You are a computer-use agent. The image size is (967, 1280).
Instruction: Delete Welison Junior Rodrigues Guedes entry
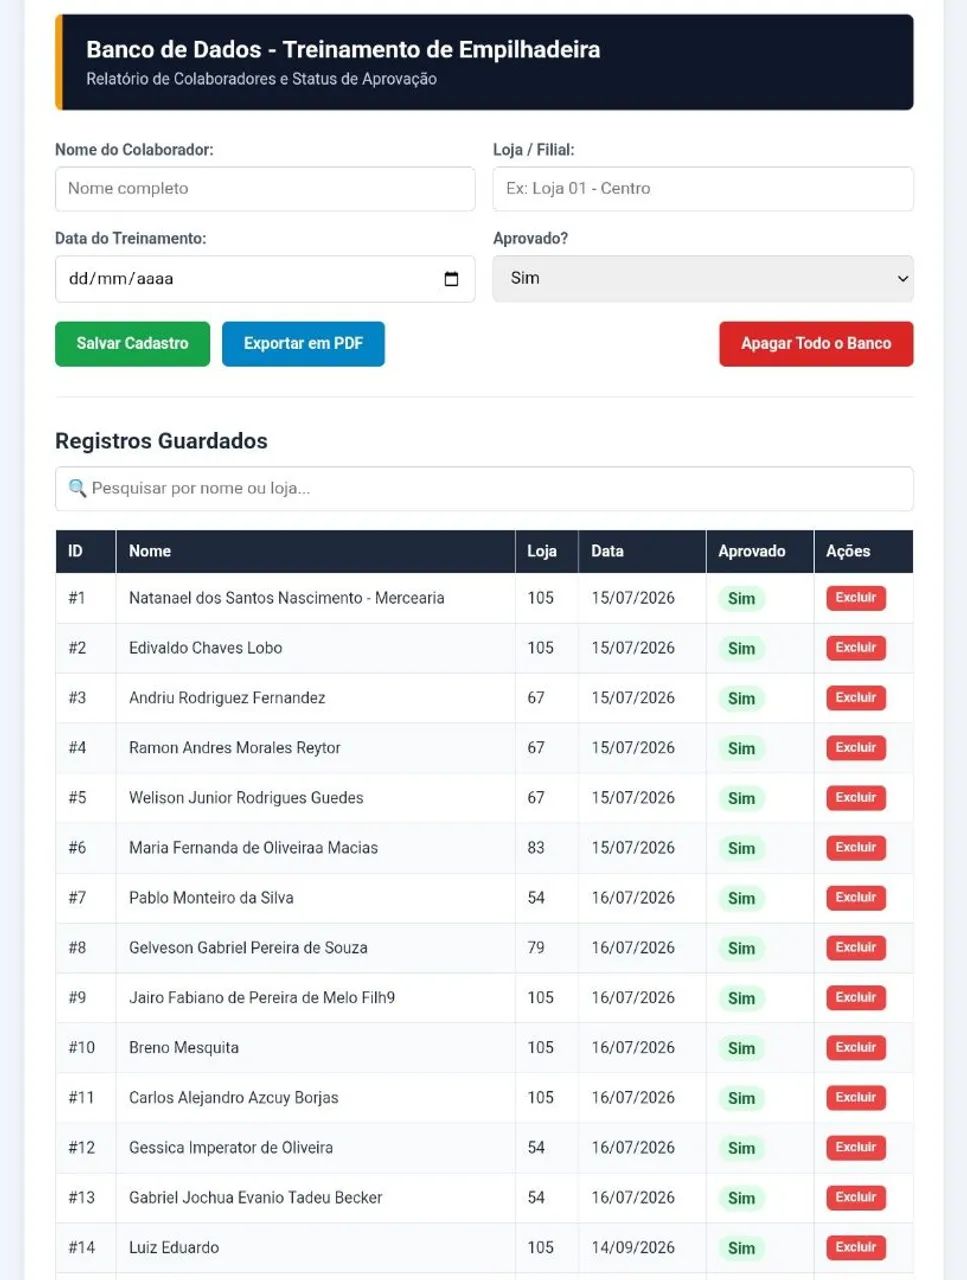856,798
